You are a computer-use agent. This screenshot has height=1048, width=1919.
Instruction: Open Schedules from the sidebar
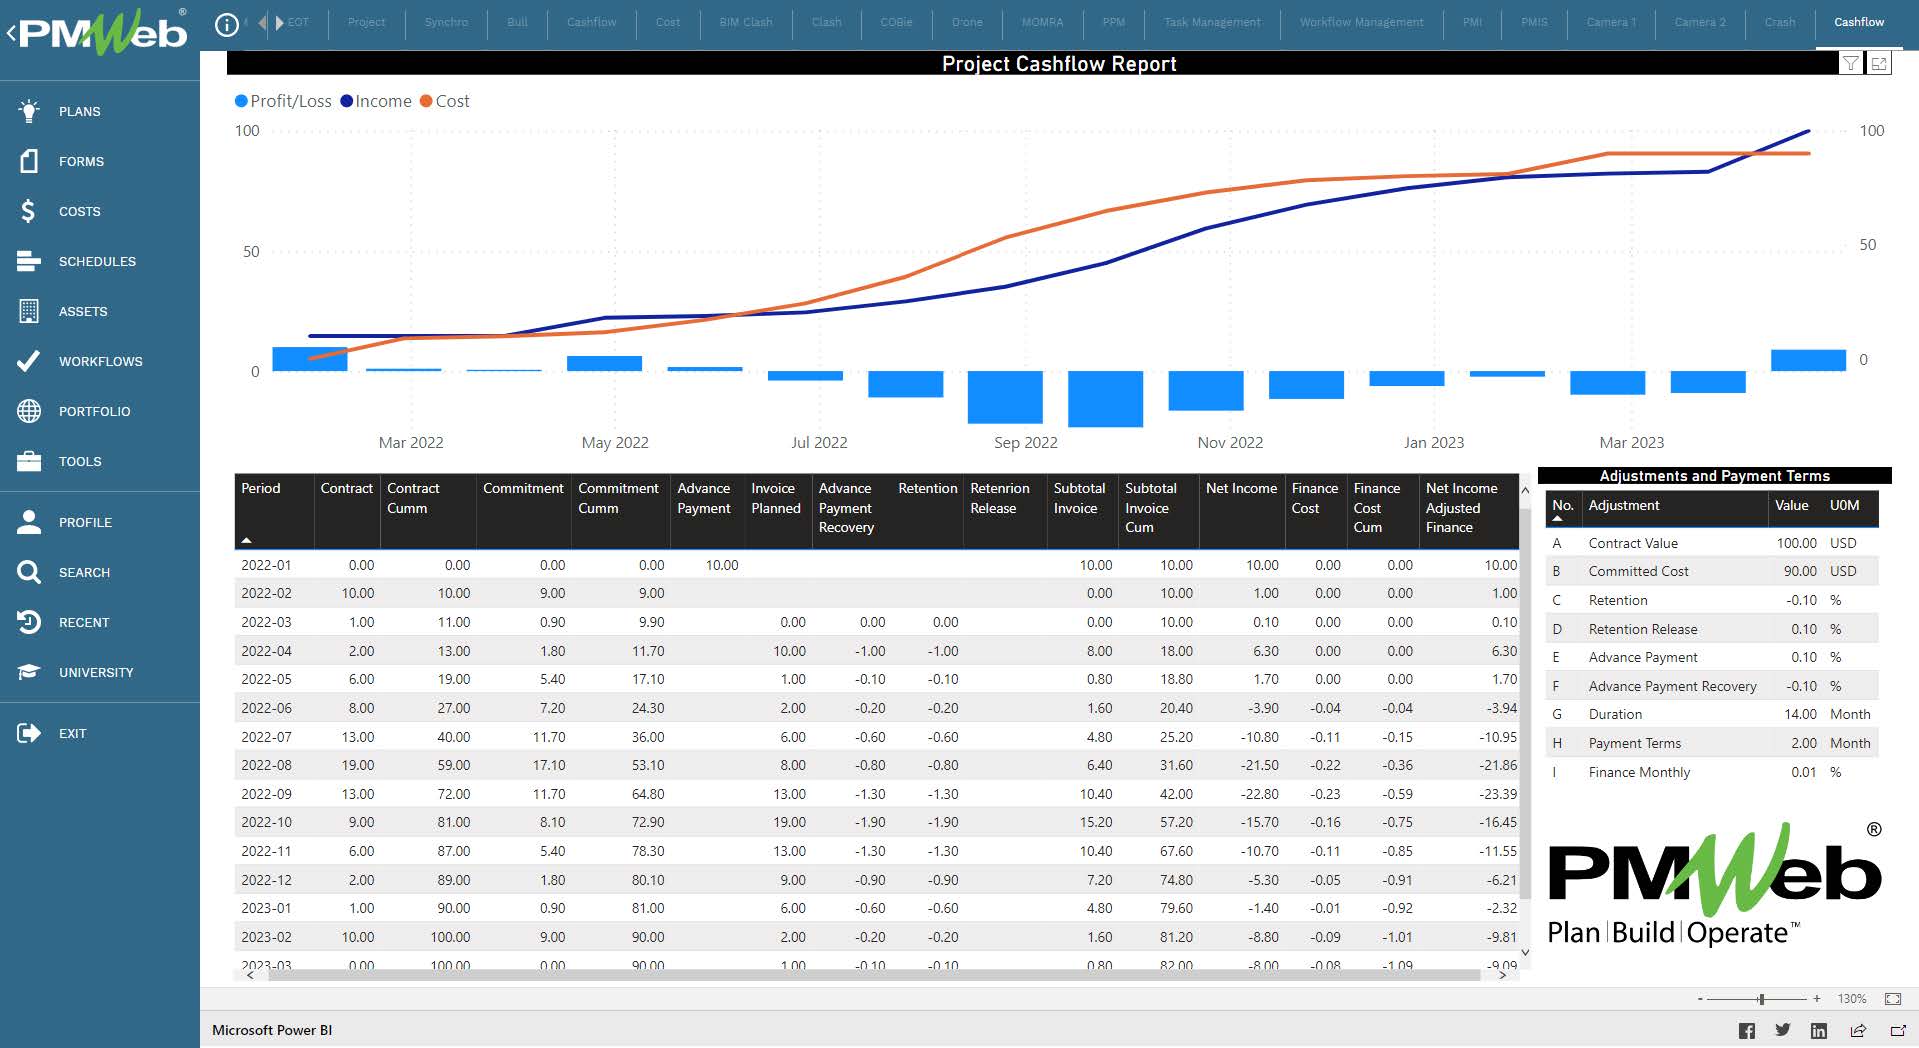click(97, 261)
